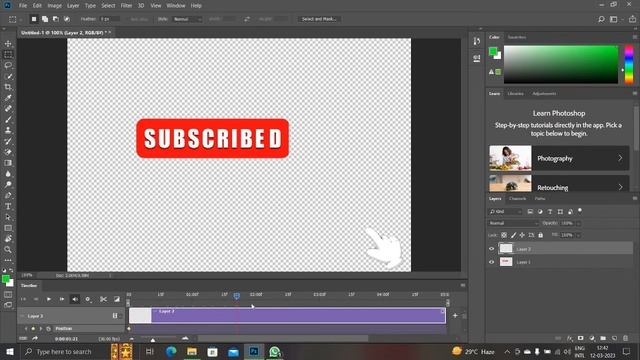The image size is (640, 360).
Task: Open the Fill slider dropdown
Action: 578,235
